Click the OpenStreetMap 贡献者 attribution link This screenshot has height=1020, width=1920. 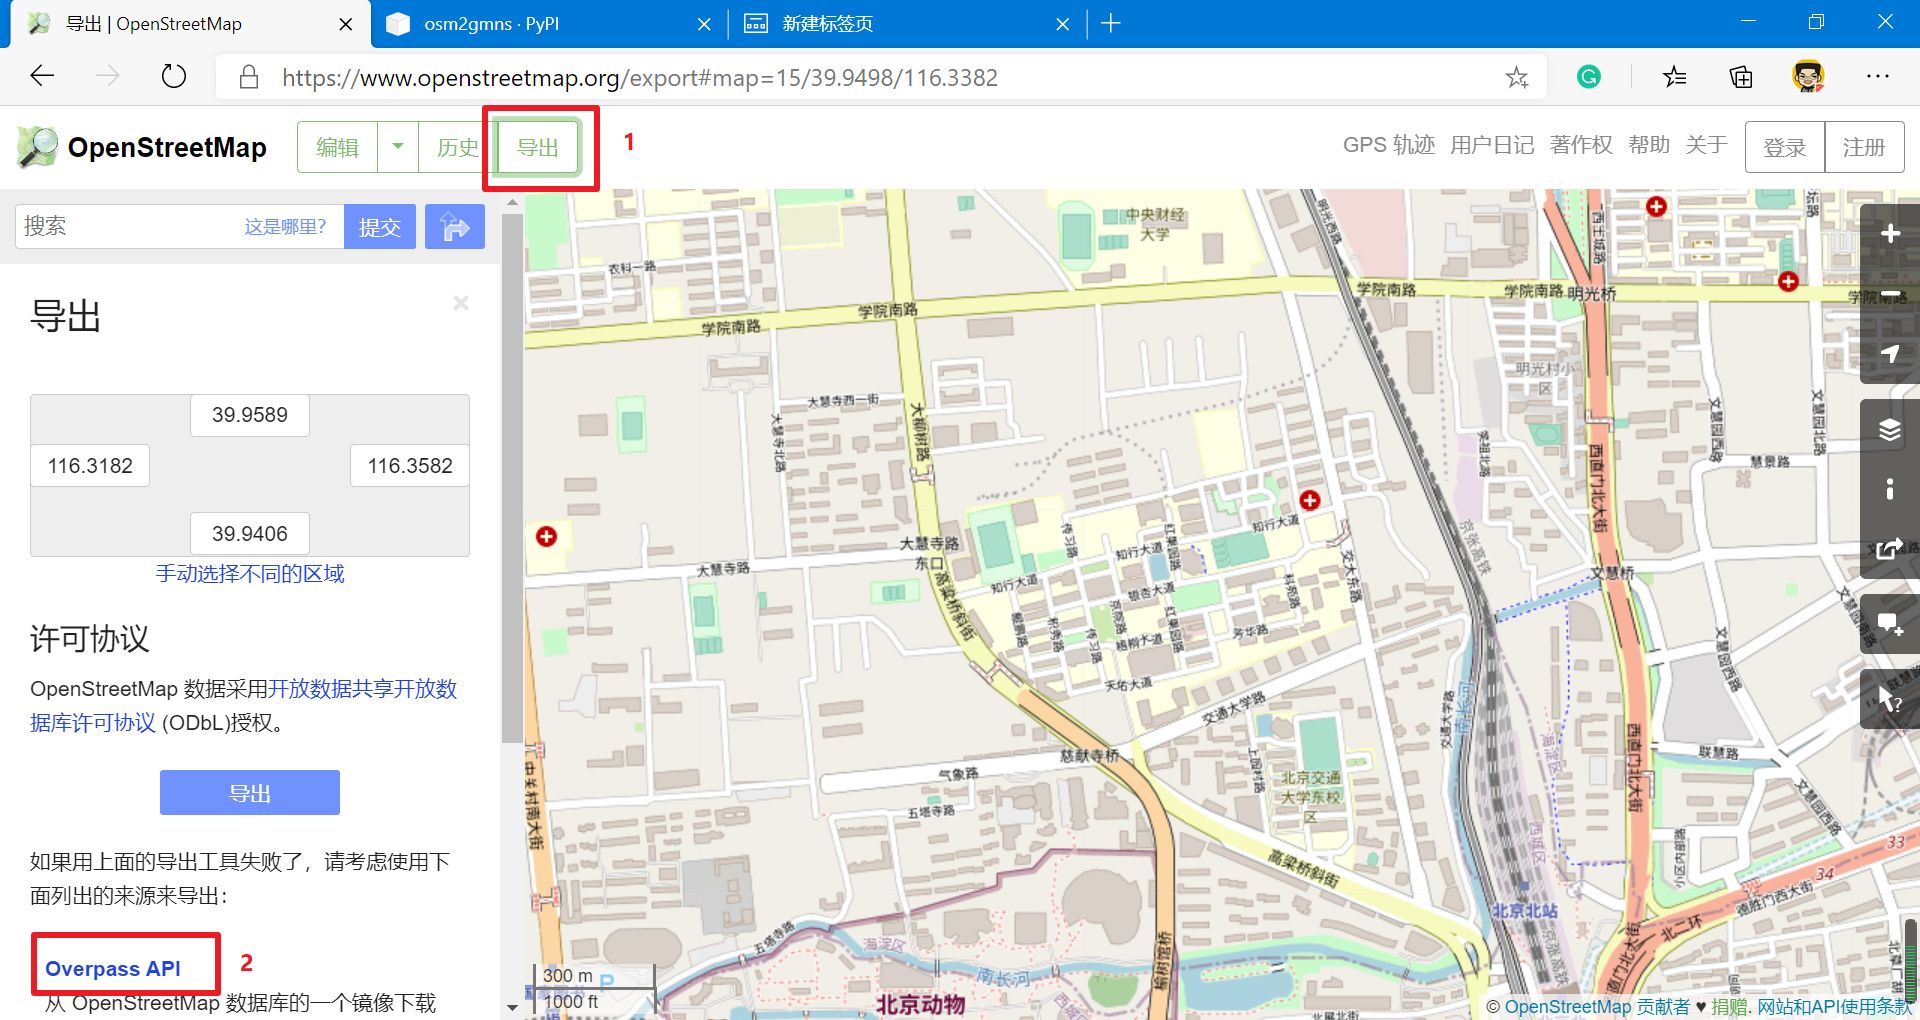tap(1597, 1006)
